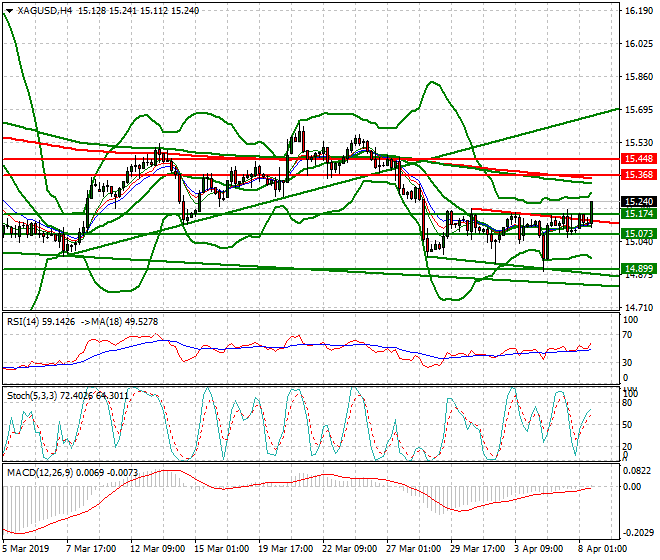Click the RSI scale value 30
The height and width of the screenshot is (560, 660).
627,363
